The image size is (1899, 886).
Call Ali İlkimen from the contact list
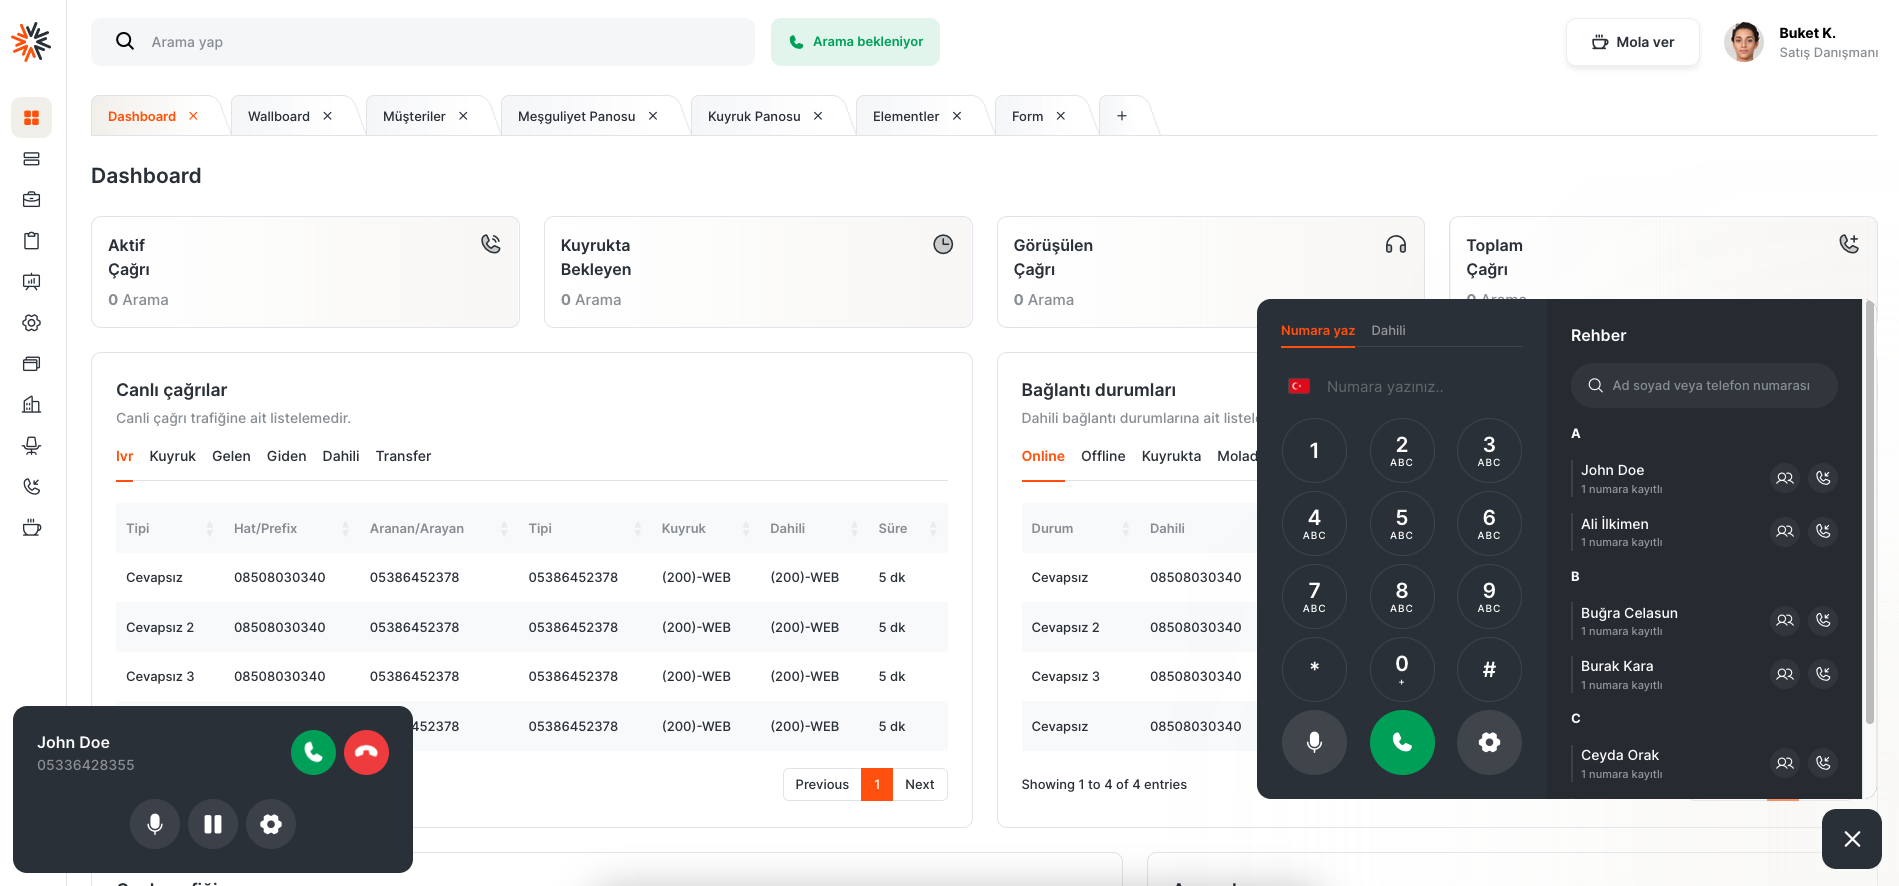[x=1823, y=531]
